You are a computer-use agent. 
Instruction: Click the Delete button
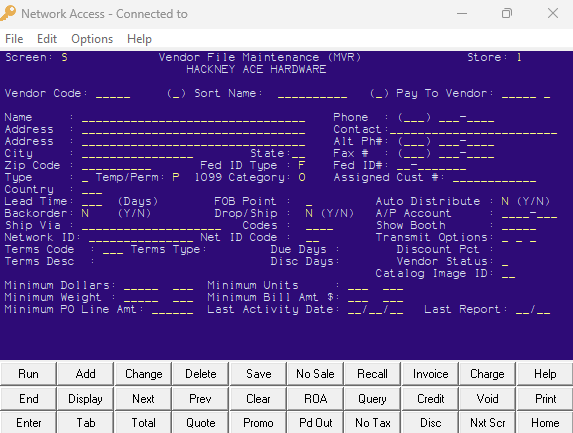tap(201, 374)
